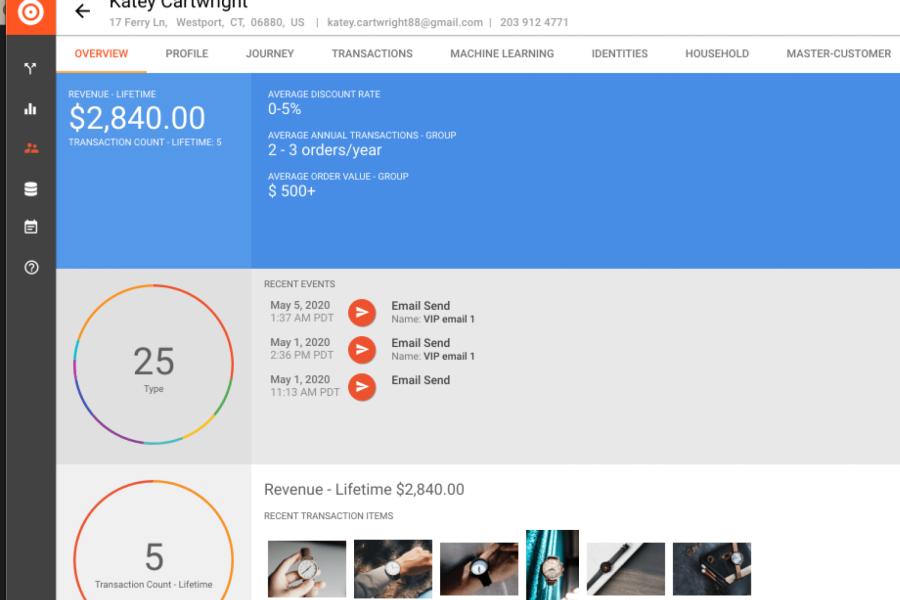Select the Transactions tab
Image resolution: width=900 pixels, height=600 pixels.
point(372,54)
